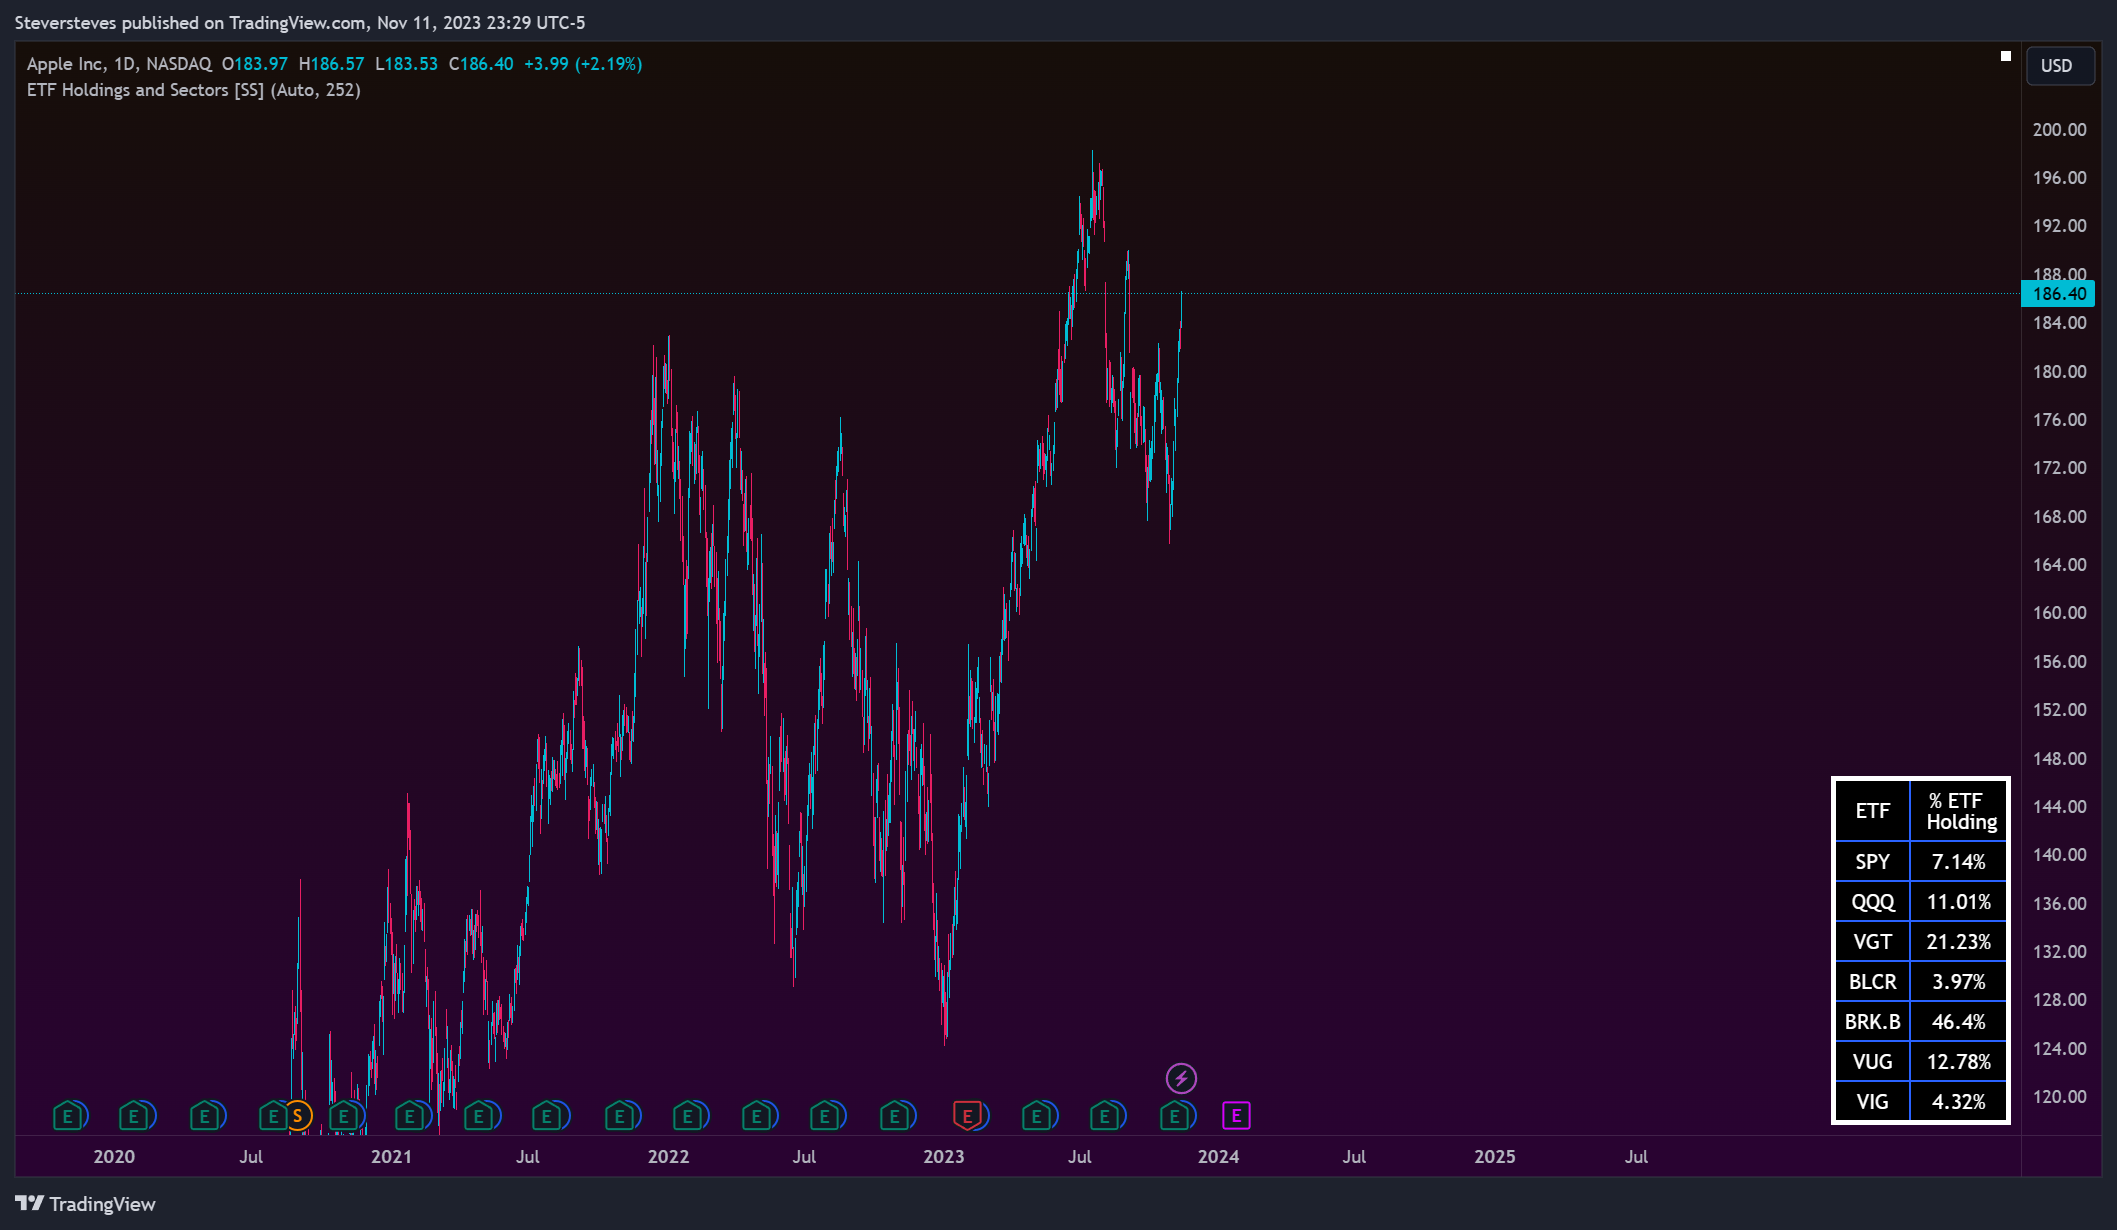Click the purple E upcoming earnings marker
Image resolution: width=2117 pixels, height=1230 pixels.
click(x=1237, y=1116)
